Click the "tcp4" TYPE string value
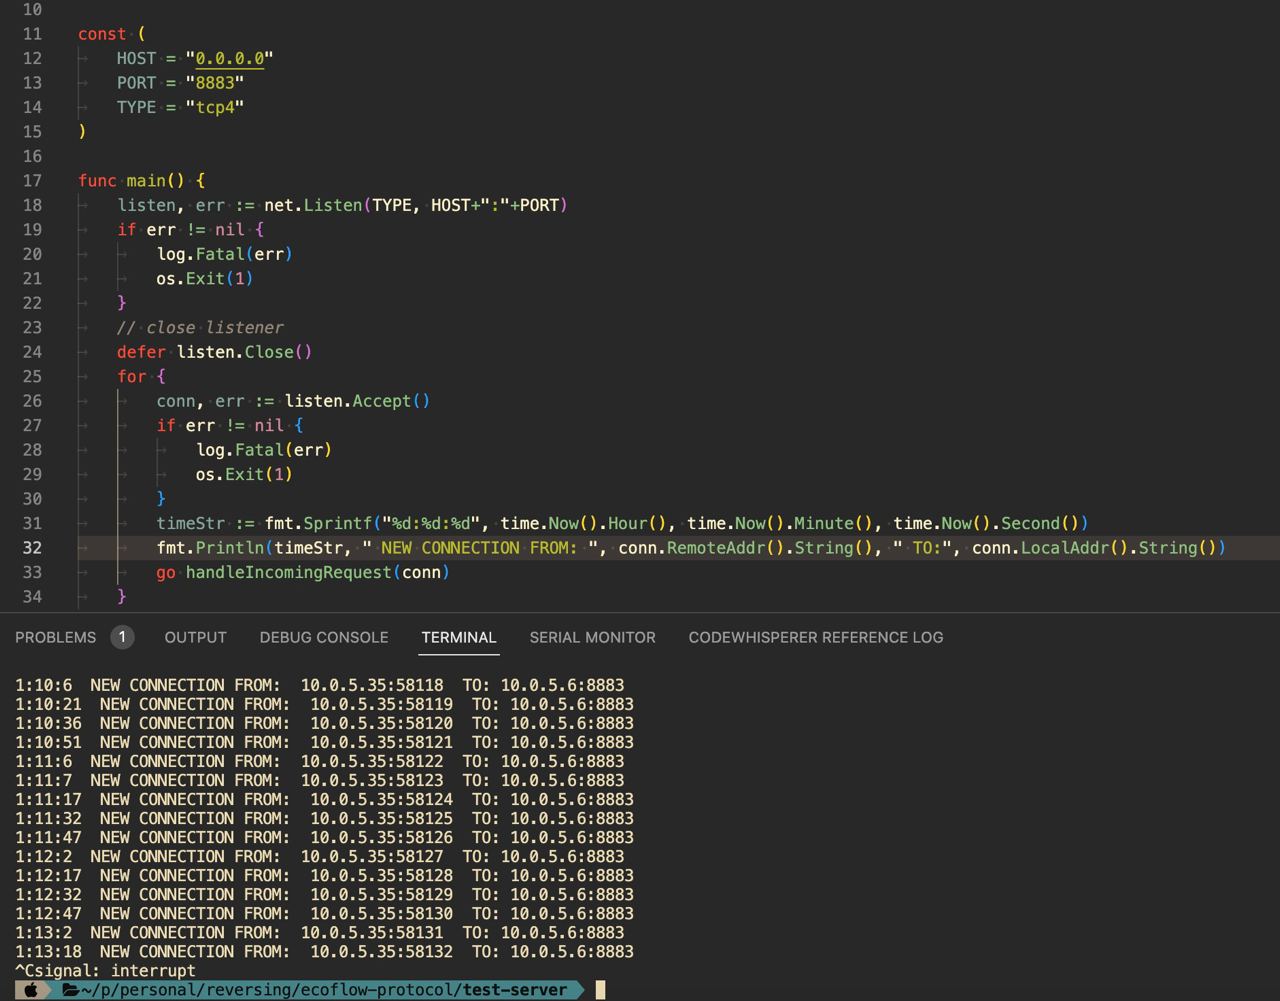 (215, 108)
